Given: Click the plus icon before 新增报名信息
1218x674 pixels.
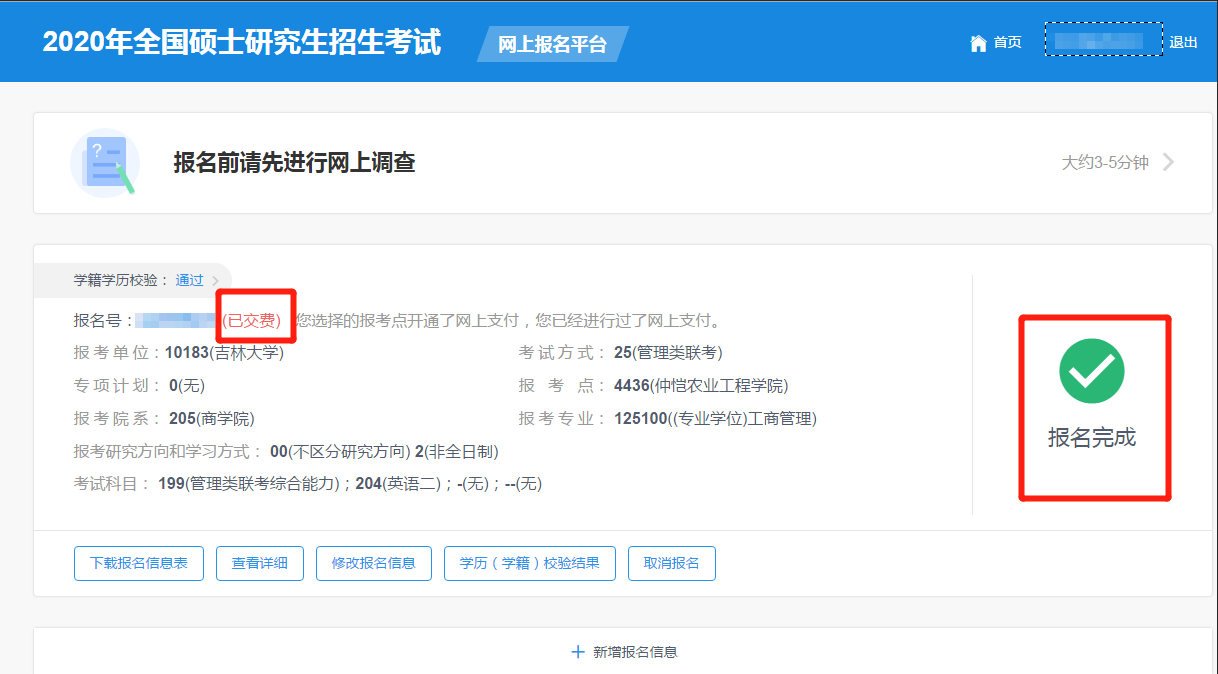Looking at the screenshot, I should tap(578, 651).
